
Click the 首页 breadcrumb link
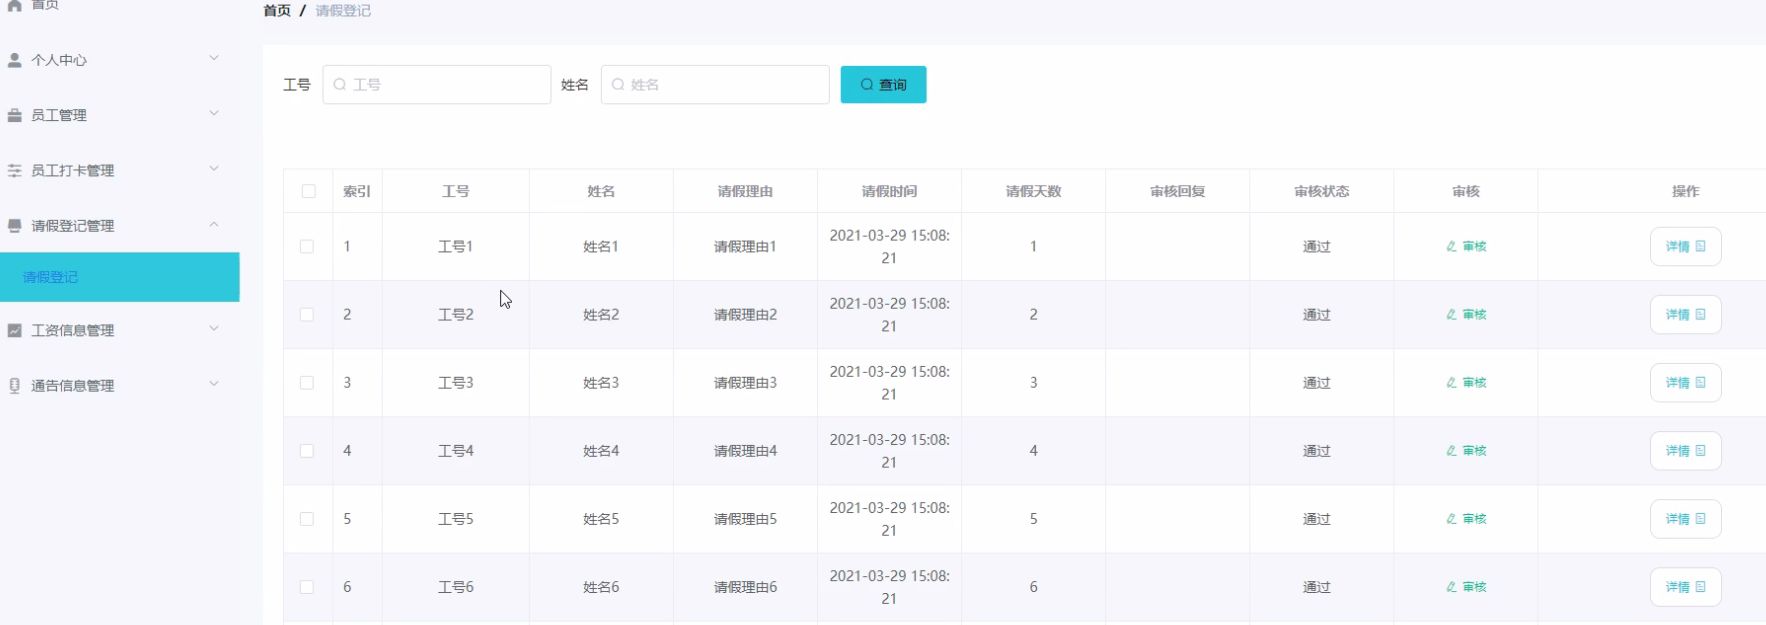[x=277, y=11]
